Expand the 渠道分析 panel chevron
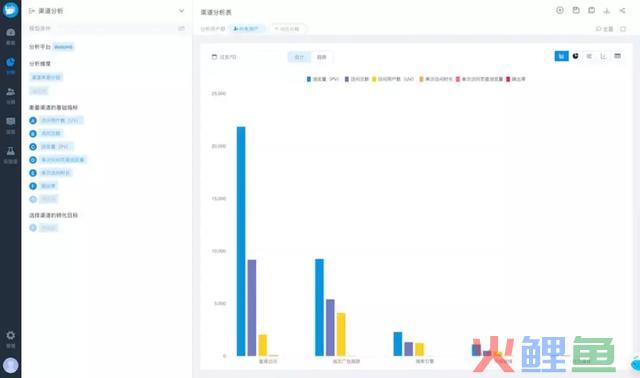640x378 pixels. click(181, 11)
